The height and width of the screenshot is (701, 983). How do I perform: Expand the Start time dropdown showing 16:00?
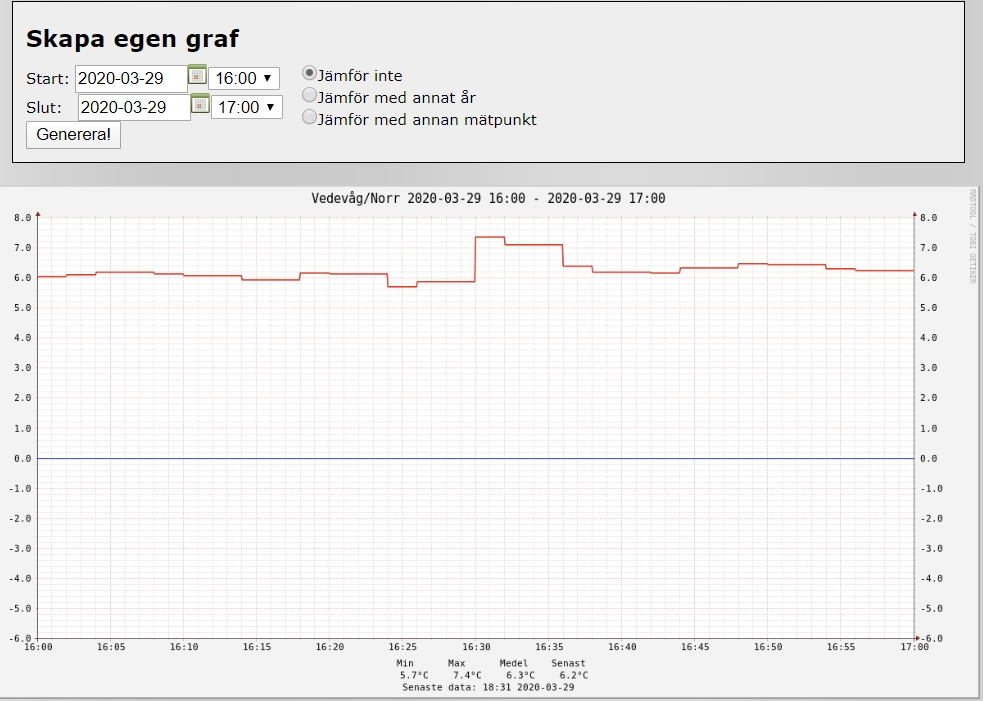click(244, 78)
